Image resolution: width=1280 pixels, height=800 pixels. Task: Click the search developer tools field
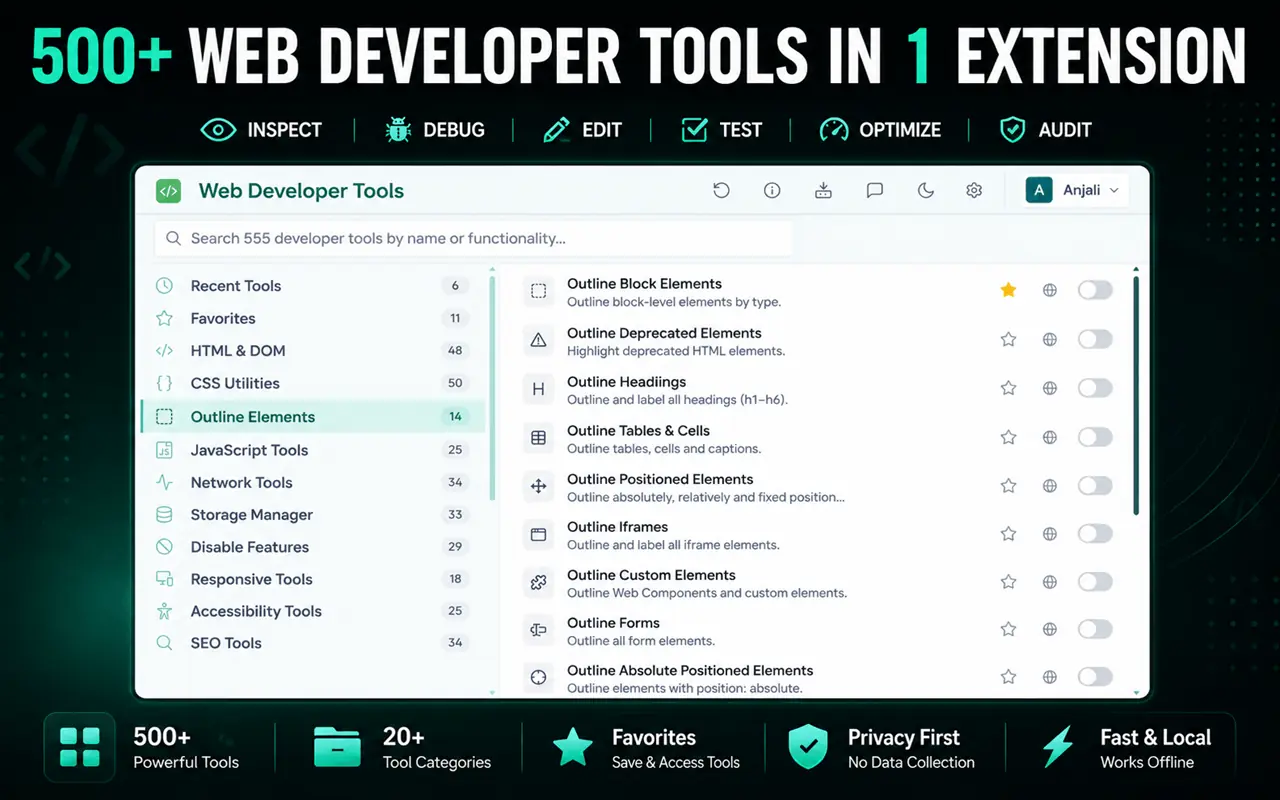click(472, 239)
